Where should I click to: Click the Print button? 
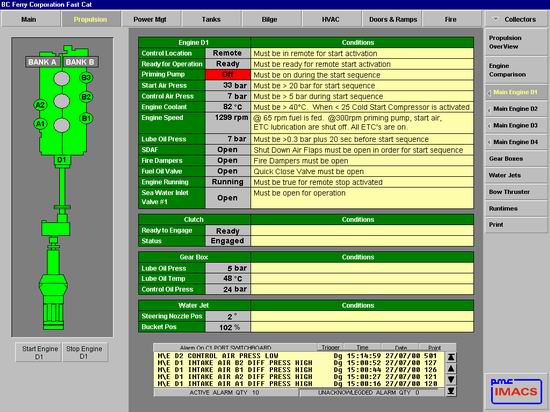(516, 224)
